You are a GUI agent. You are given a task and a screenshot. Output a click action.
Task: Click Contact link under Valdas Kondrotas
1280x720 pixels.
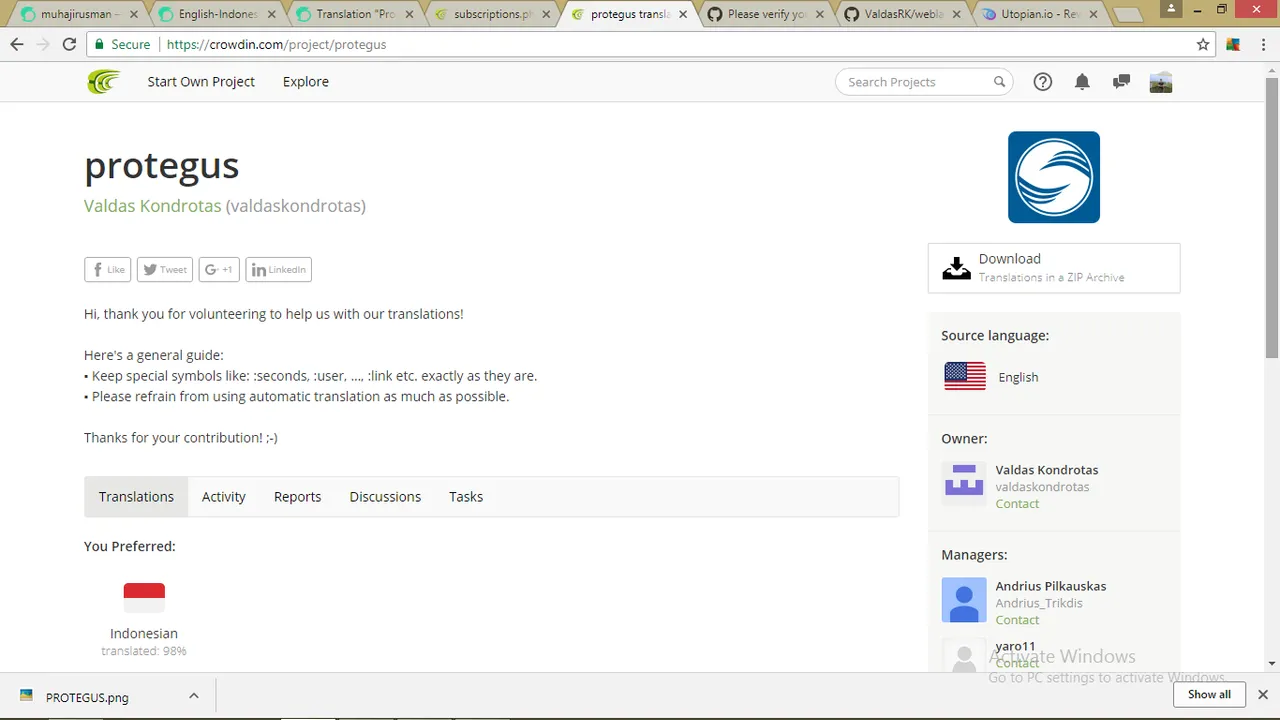point(1017,504)
